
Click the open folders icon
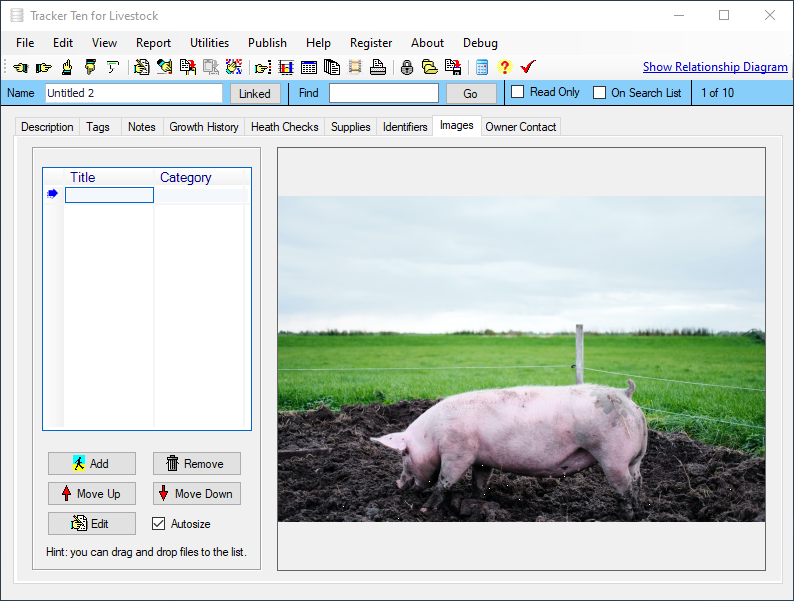point(430,67)
